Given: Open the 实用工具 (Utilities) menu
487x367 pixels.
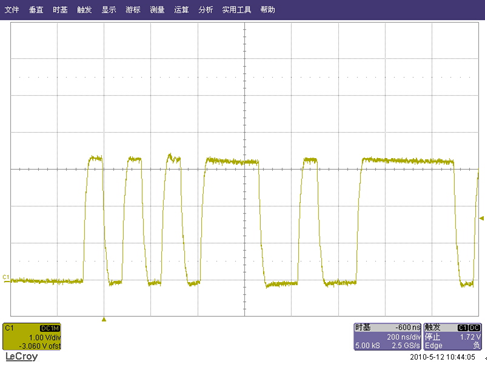Looking at the screenshot, I should coord(237,10).
